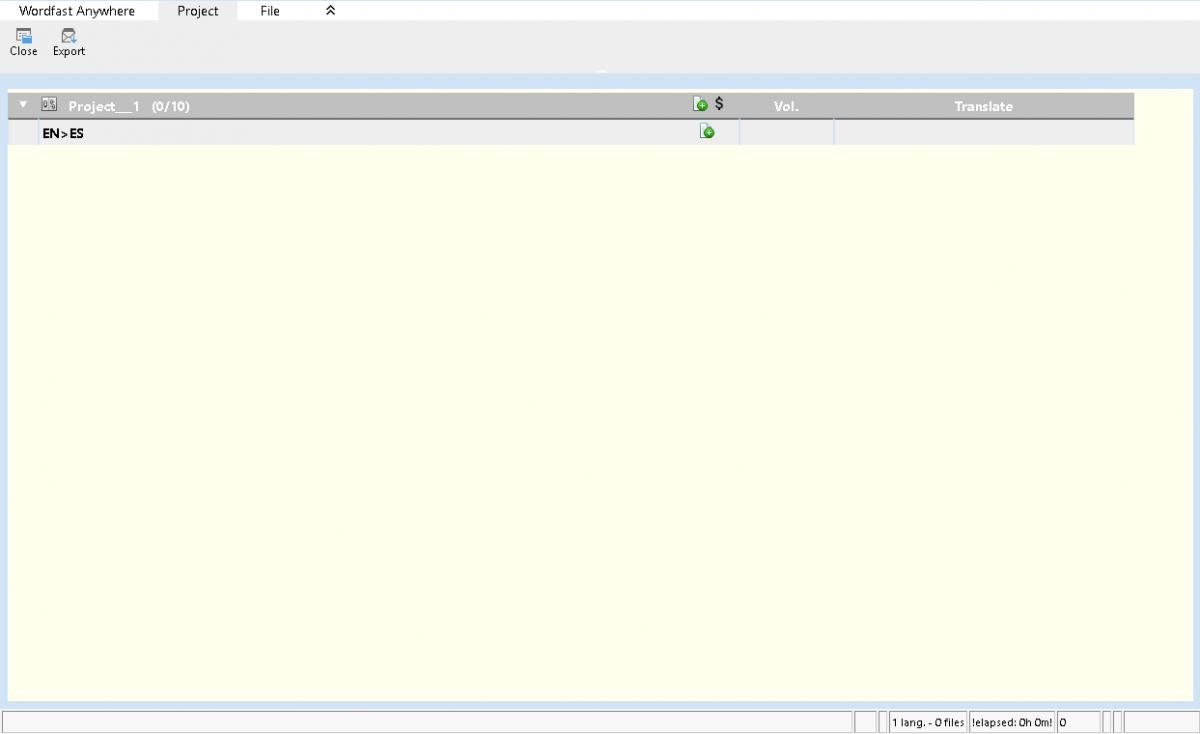
Task: Click the status bar field showing 0
Action: click(x=1077, y=722)
